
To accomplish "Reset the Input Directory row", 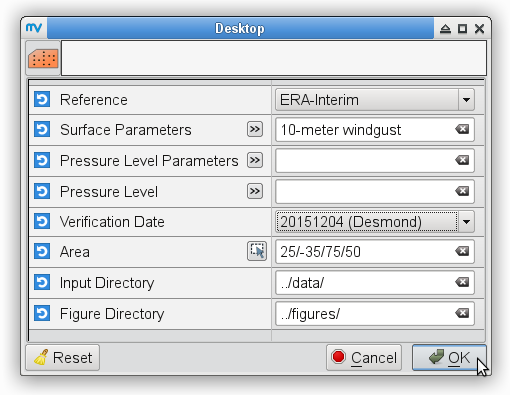I will coord(42,282).
